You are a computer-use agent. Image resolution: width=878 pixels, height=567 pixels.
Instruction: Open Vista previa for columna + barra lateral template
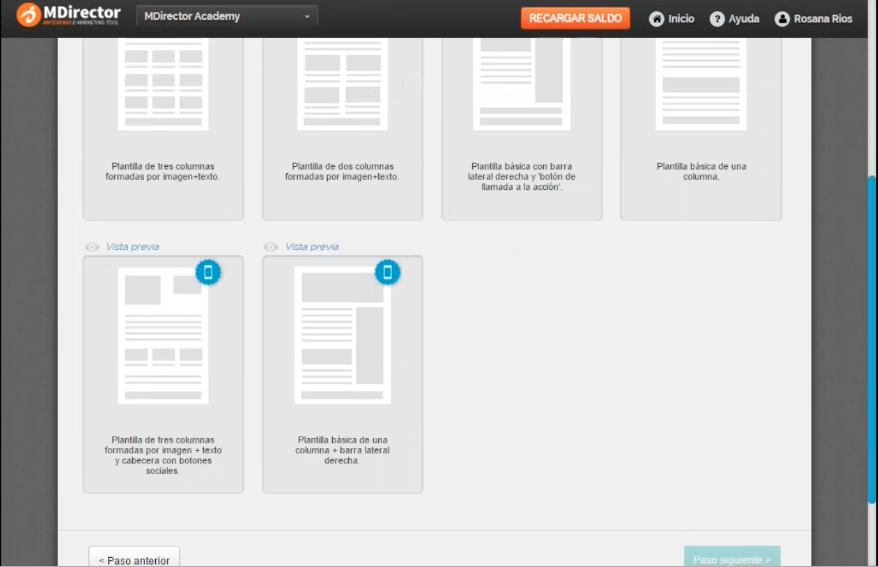(312, 247)
